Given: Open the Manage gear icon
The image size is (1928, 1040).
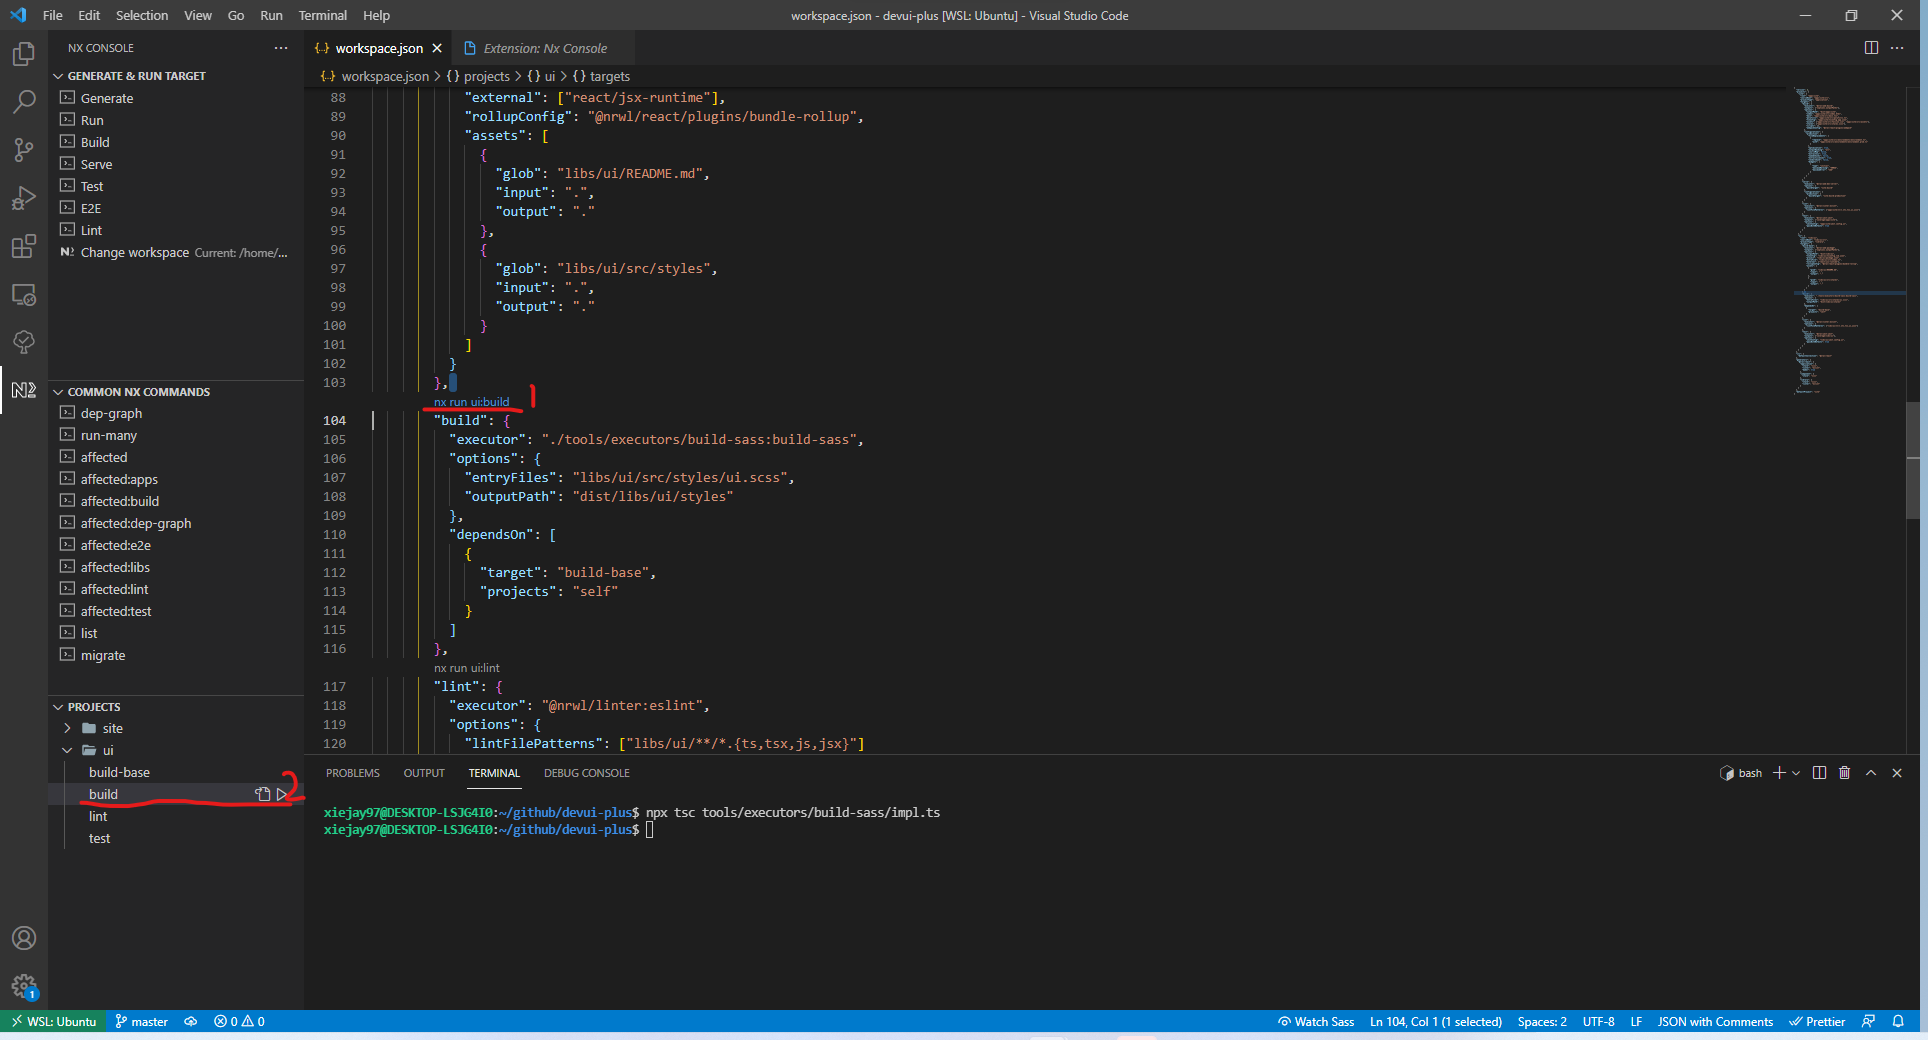Looking at the screenshot, I should [24, 987].
